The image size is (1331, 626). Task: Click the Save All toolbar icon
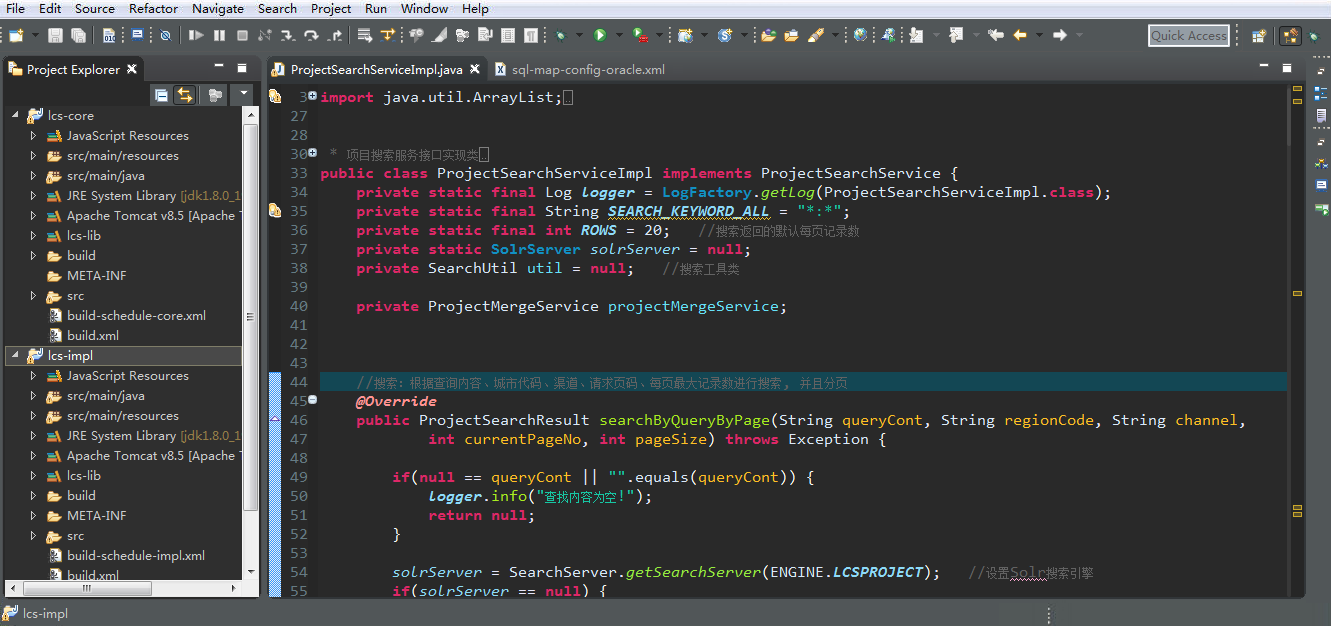click(78, 35)
